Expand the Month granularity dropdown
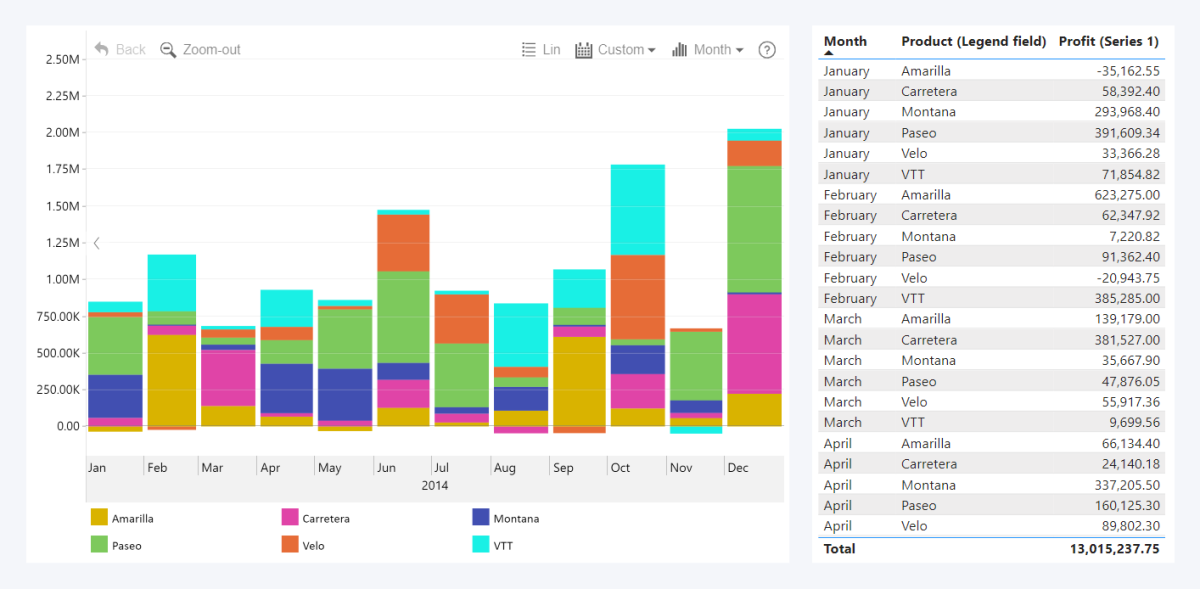Screen dimensions: 1200x589 739,50
